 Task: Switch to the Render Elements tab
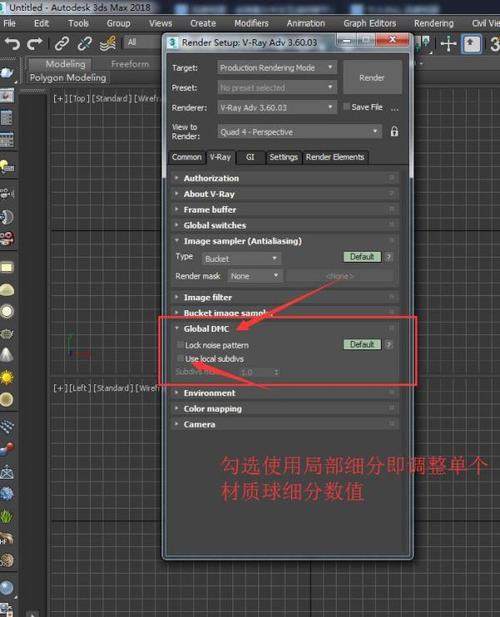coord(335,157)
